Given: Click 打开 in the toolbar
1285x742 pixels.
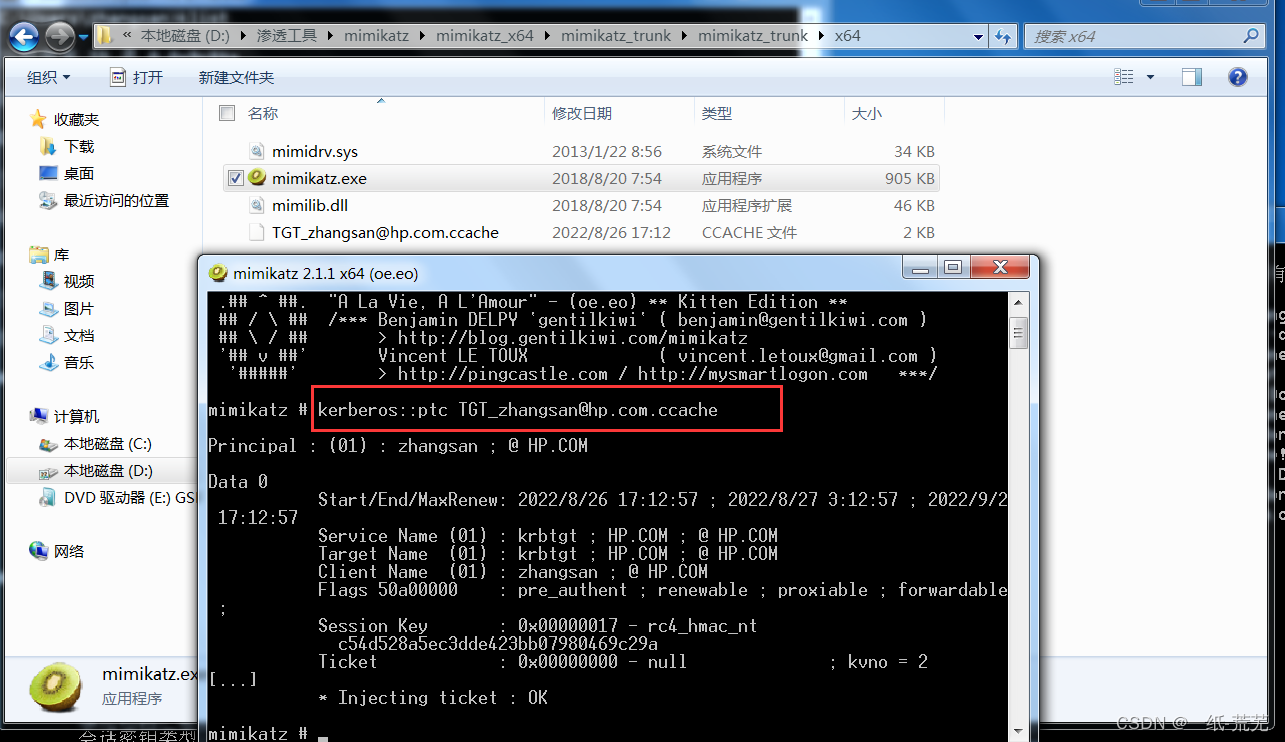Looking at the screenshot, I should coord(137,77).
